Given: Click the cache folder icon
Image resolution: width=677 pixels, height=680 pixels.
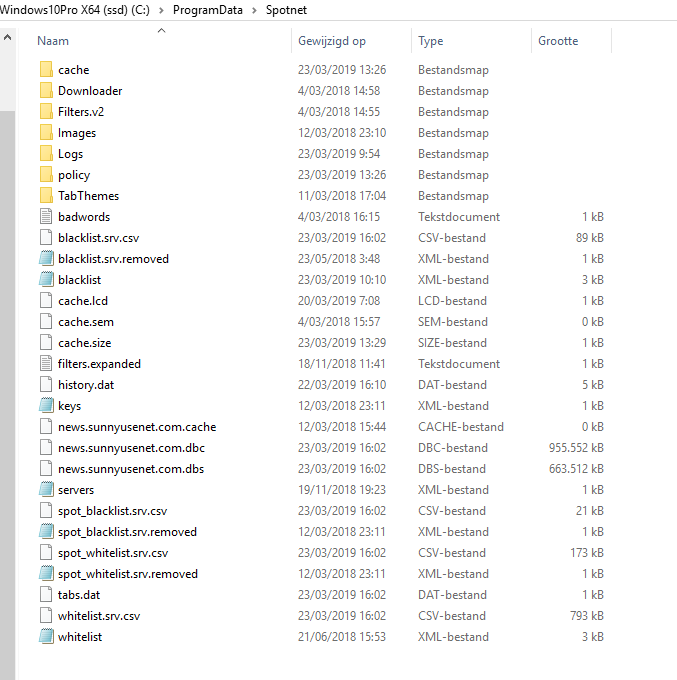Looking at the screenshot, I should 46,70.
